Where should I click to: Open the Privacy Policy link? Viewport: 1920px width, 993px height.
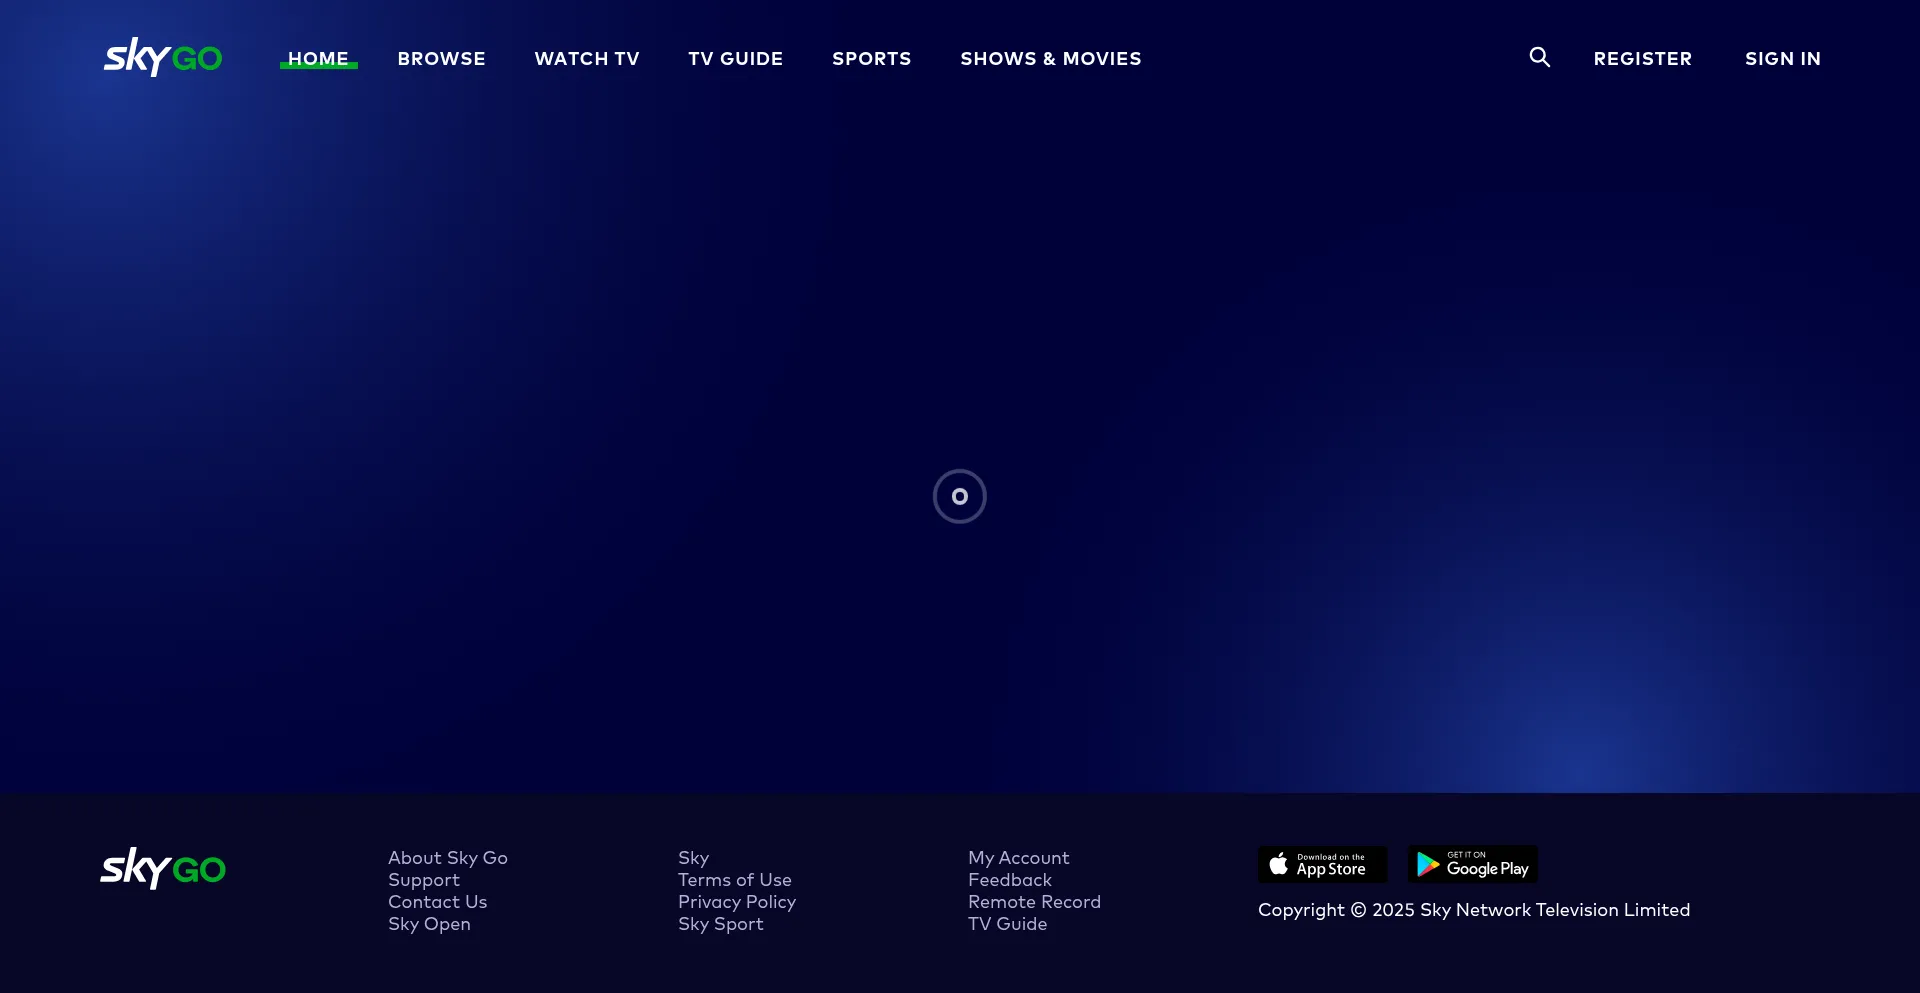pyautogui.click(x=736, y=902)
